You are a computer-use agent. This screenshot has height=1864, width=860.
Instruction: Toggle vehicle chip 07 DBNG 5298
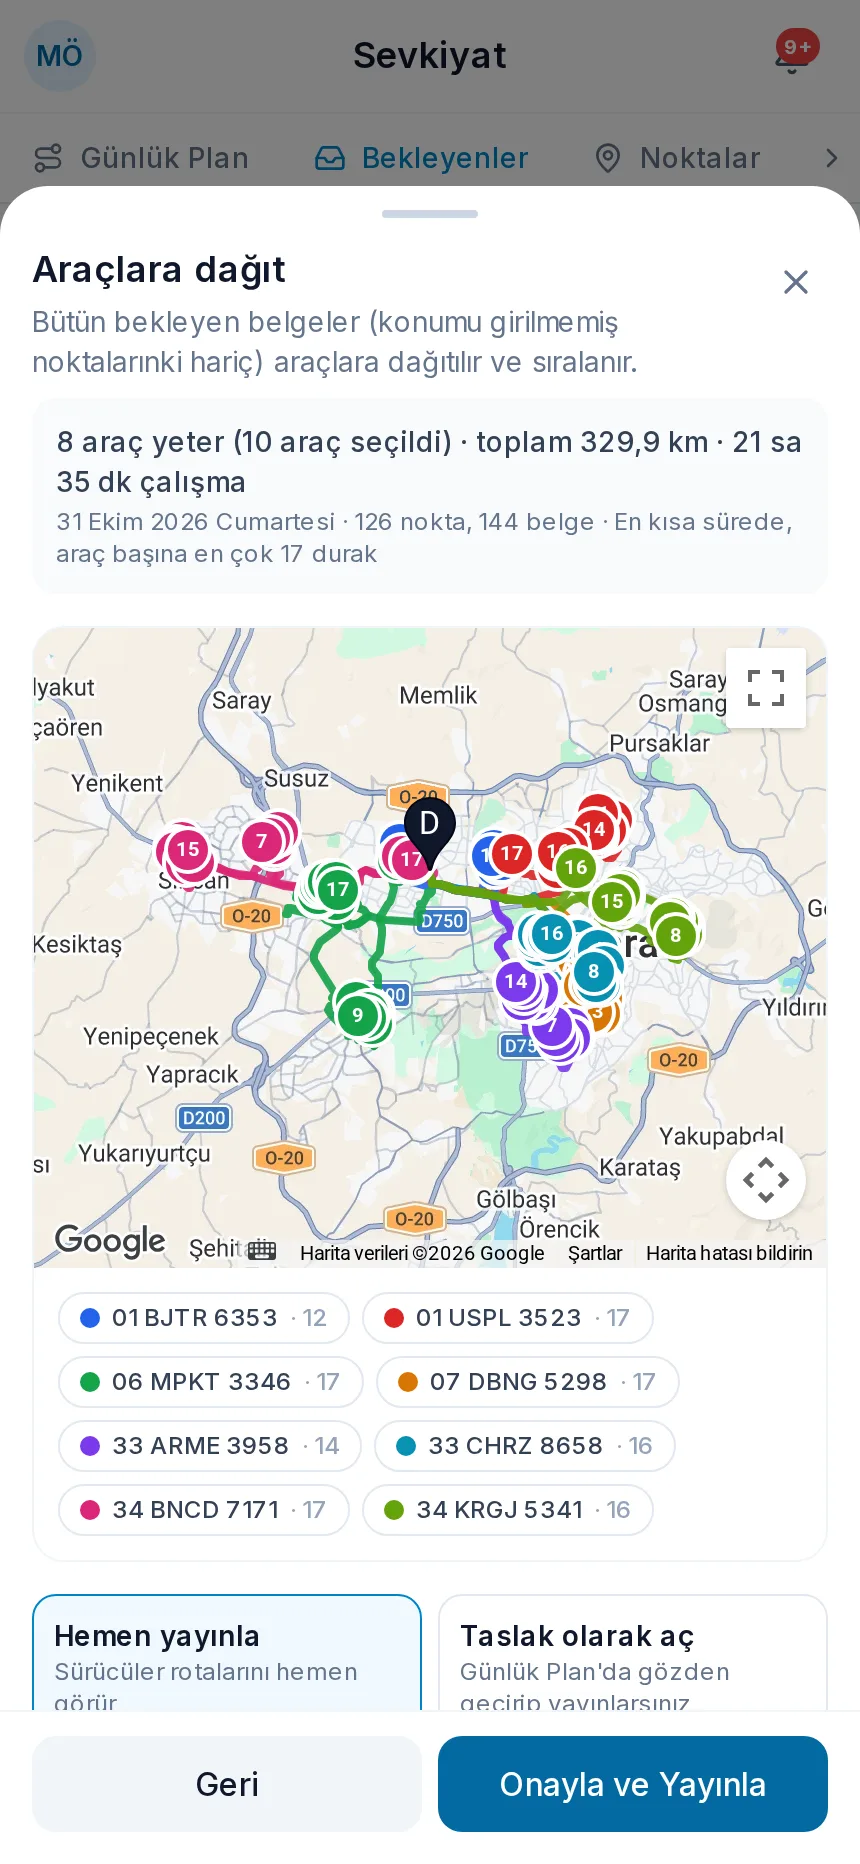point(528,1382)
